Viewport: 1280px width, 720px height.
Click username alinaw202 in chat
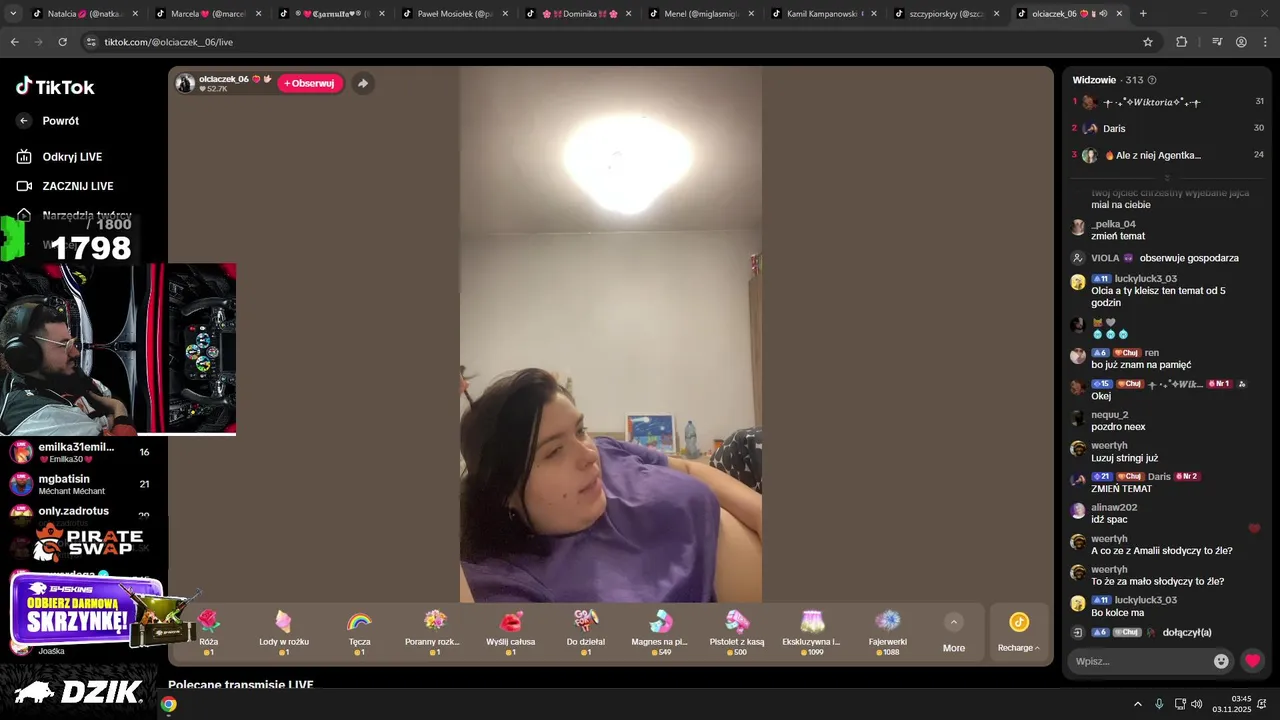pyautogui.click(x=1114, y=507)
